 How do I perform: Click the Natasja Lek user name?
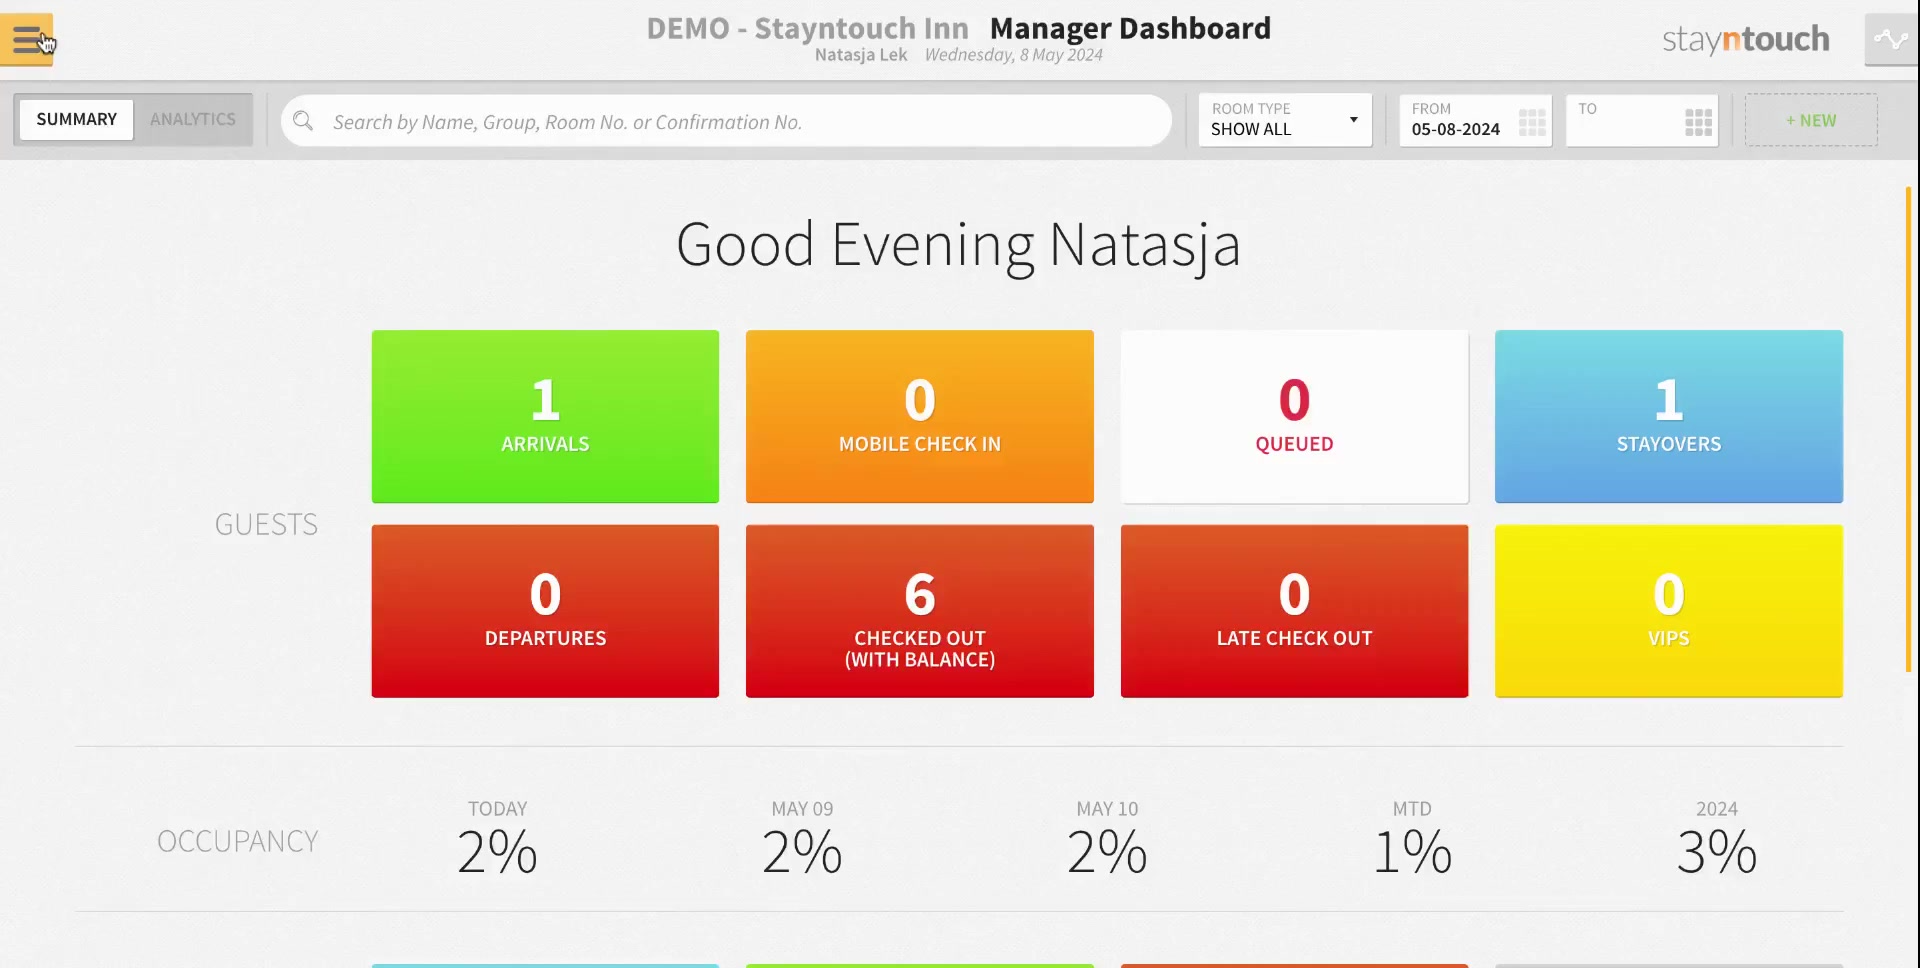861,55
